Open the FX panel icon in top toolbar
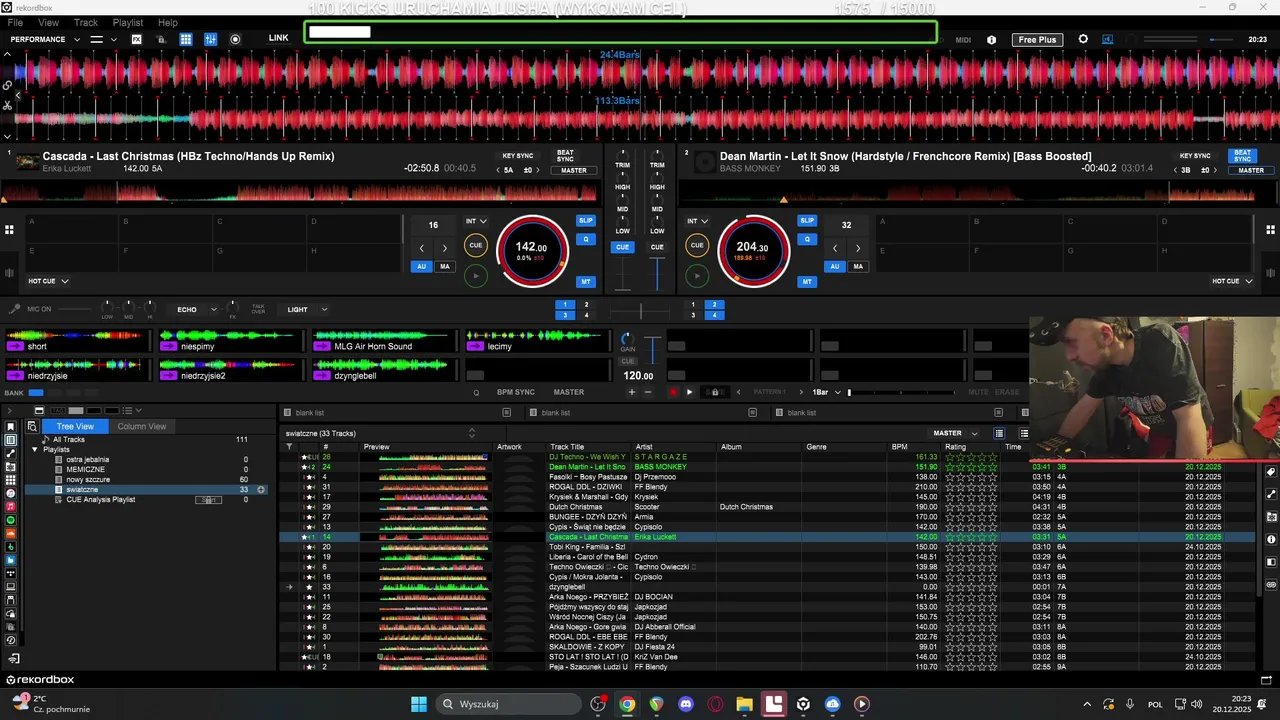The width and height of the screenshot is (1280, 720). tap(136, 39)
